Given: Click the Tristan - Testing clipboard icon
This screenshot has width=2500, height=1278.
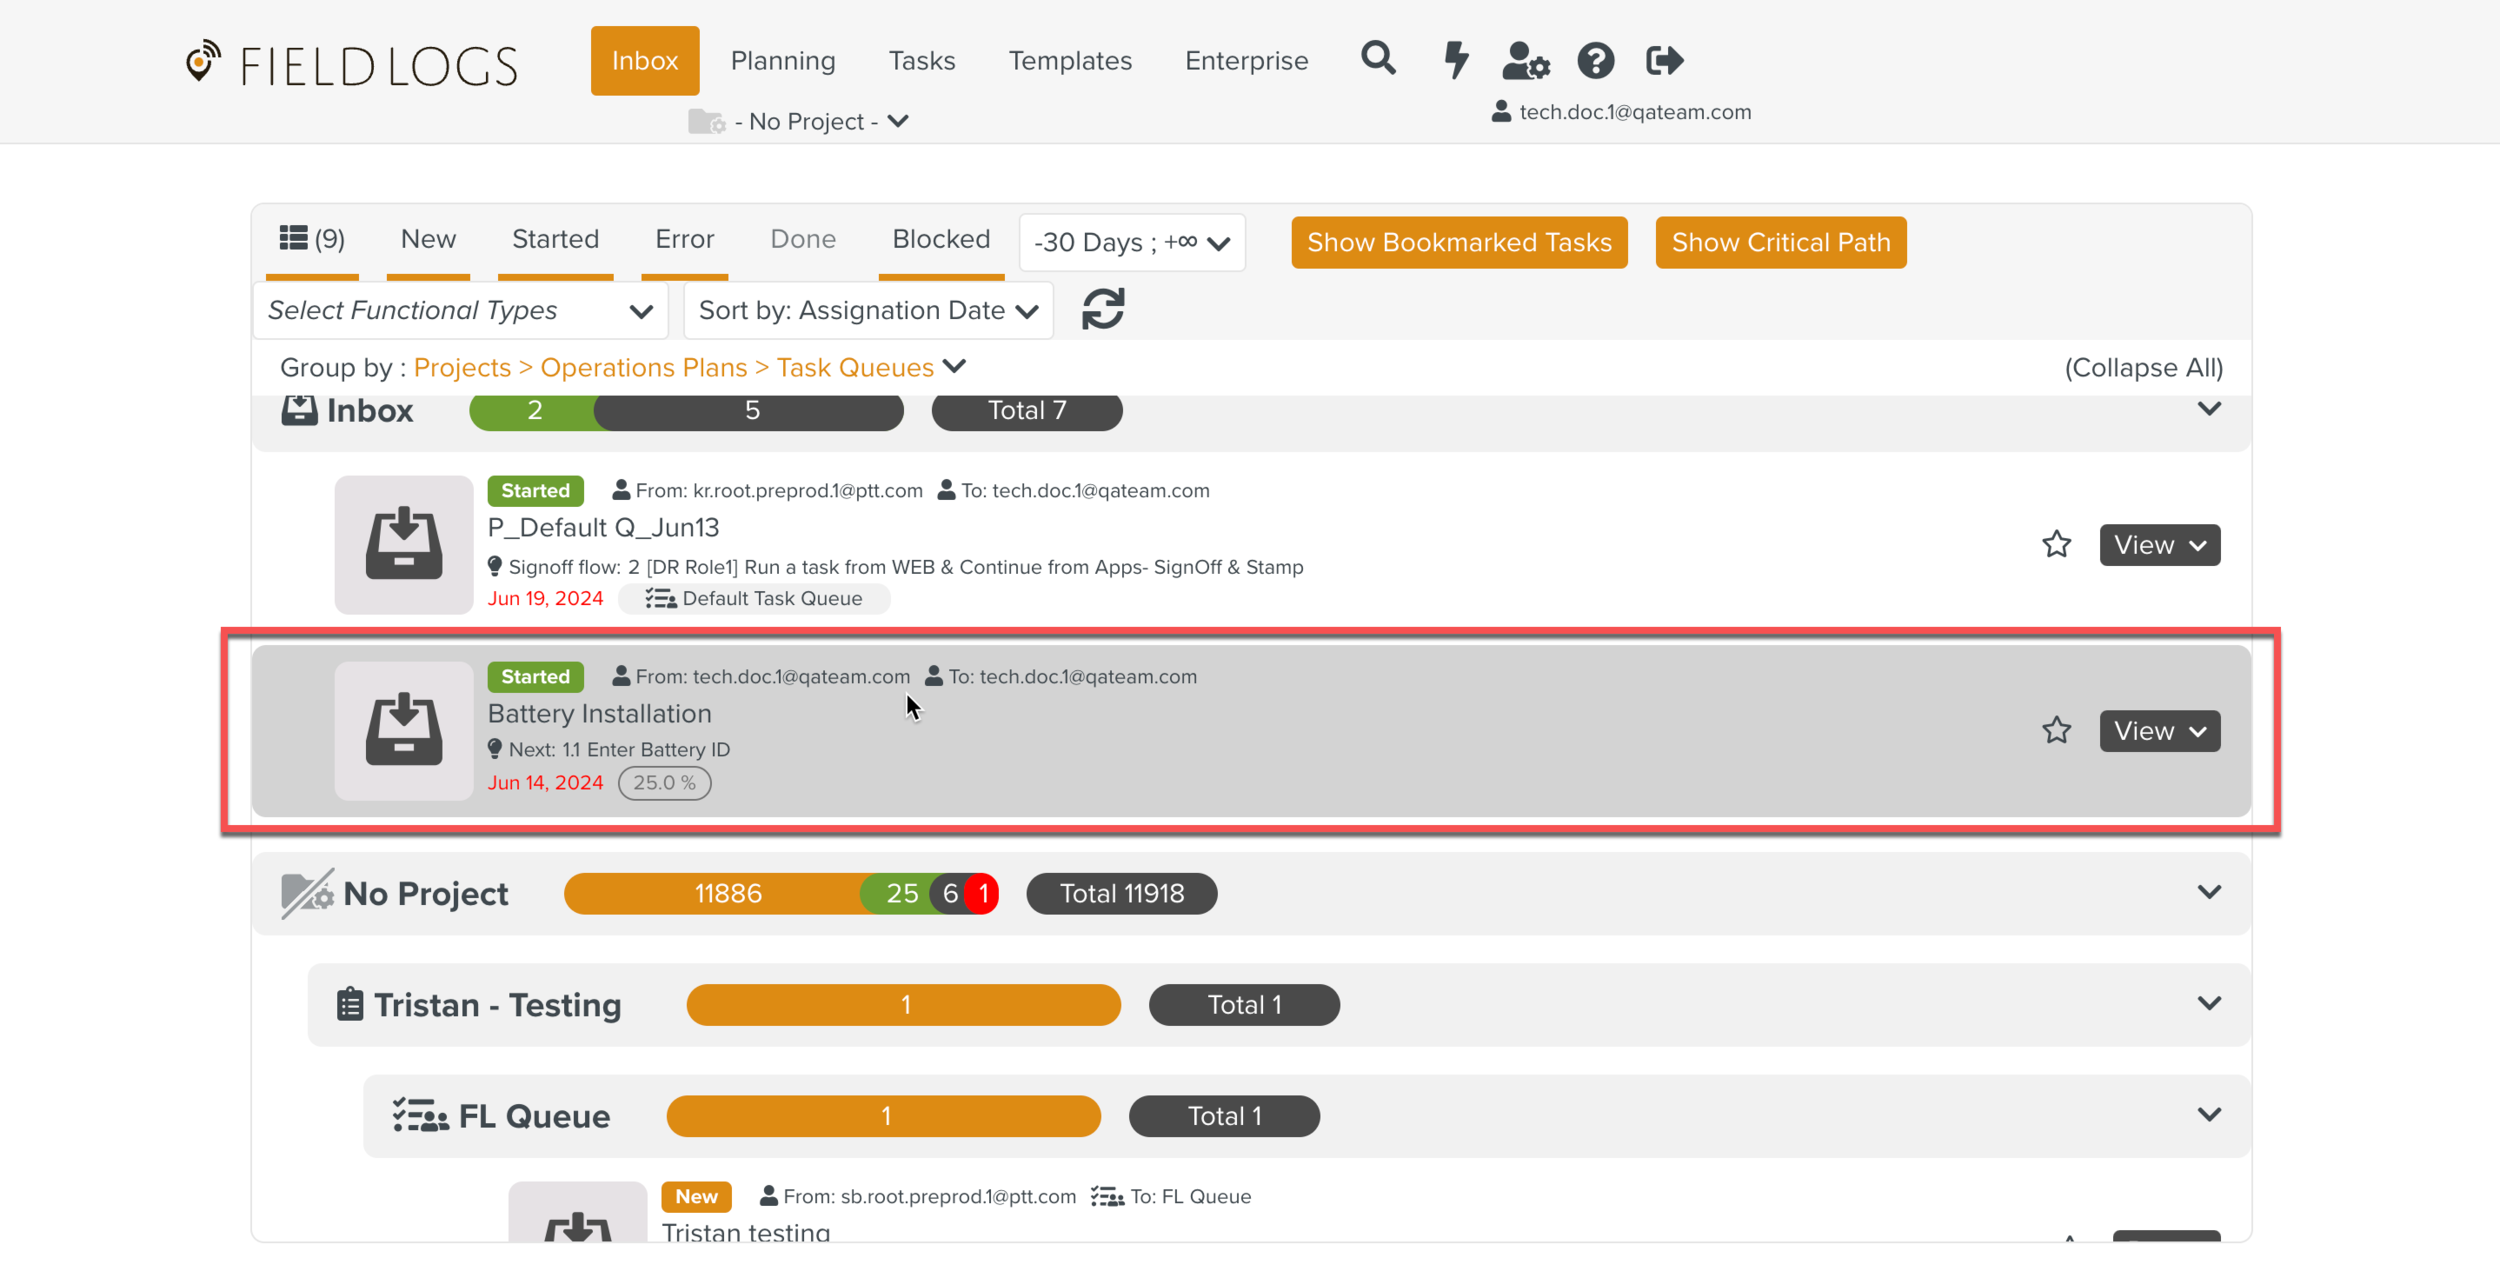Looking at the screenshot, I should tap(350, 1004).
